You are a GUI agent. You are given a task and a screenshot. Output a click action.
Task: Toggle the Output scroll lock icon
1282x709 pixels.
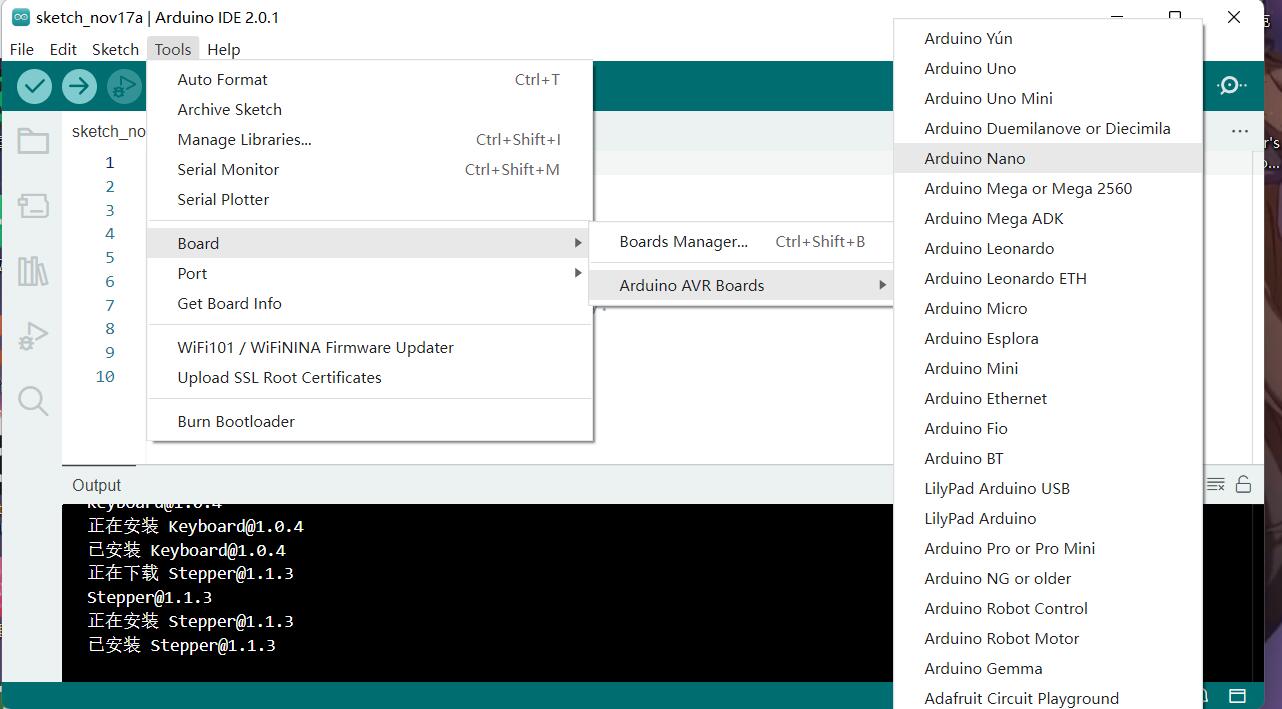pyautogui.click(x=1243, y=485)
